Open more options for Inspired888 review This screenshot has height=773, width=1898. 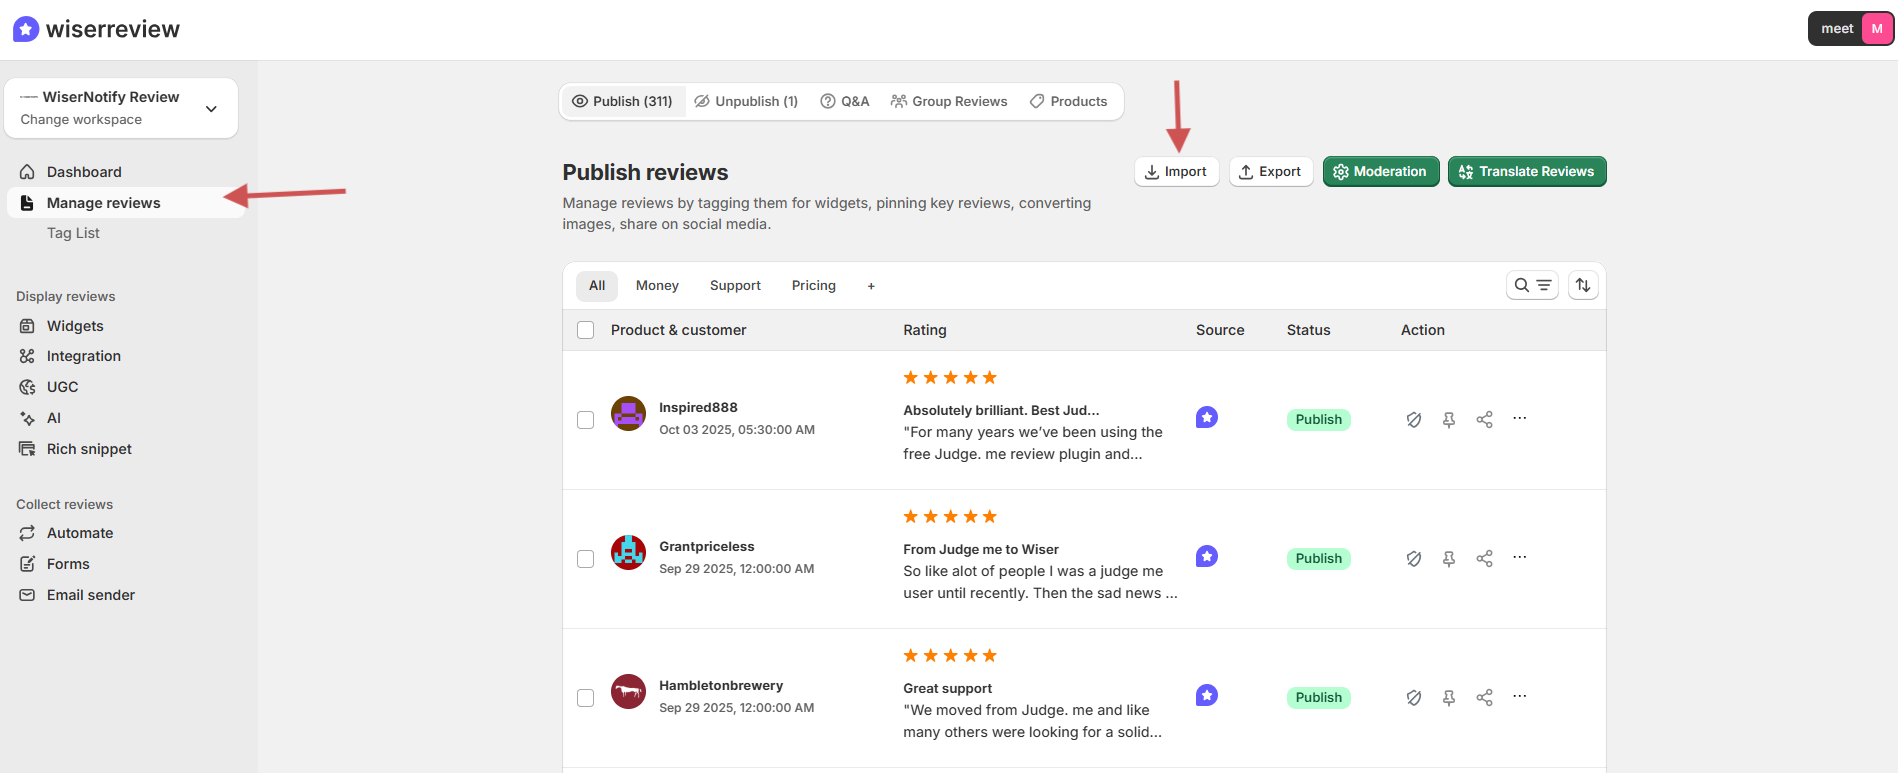coord(1519,419)
